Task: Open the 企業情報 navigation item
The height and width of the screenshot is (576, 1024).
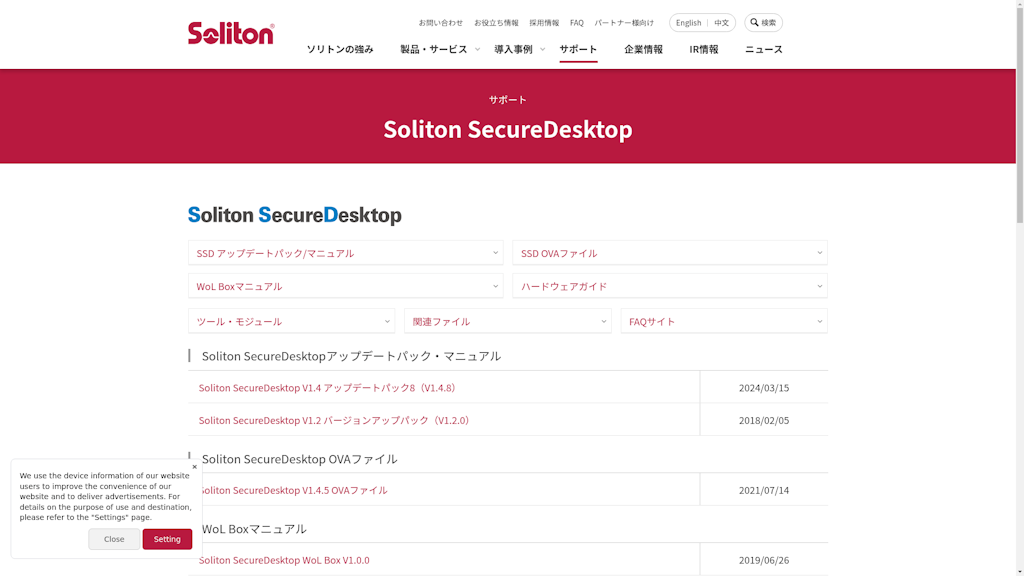Action: [x=643, y=49]
